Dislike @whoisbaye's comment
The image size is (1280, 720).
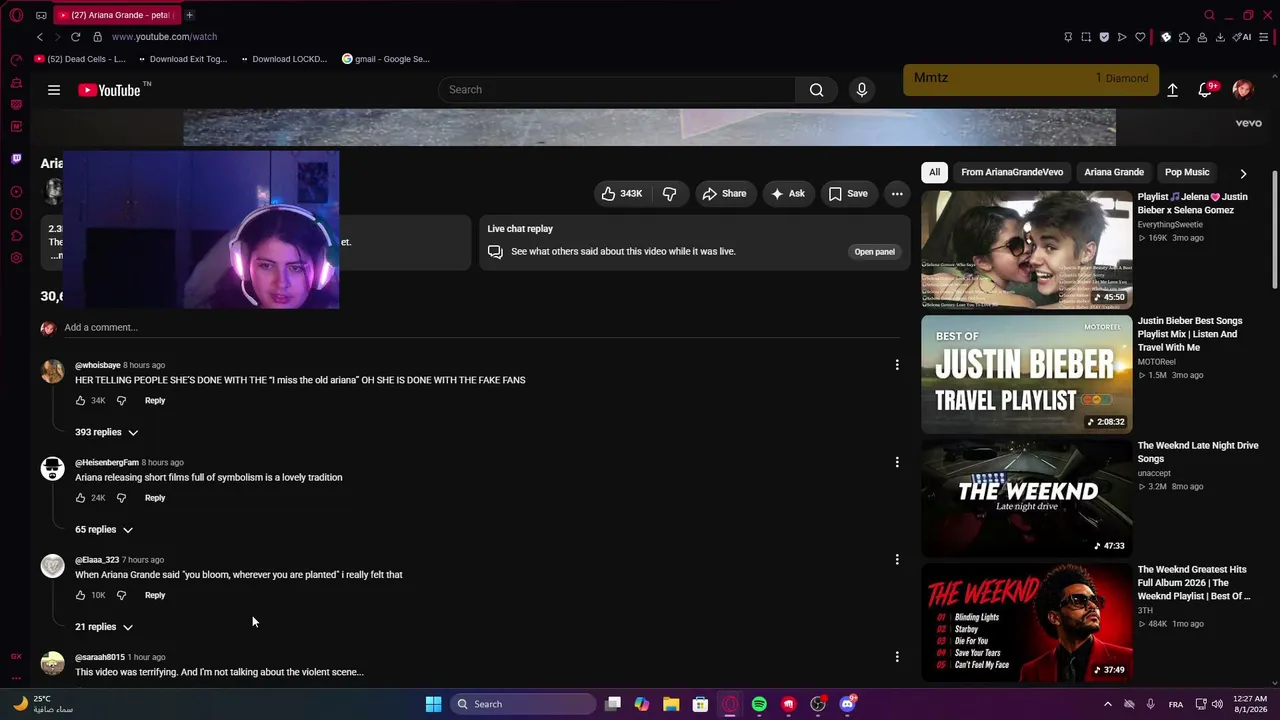[x=121, y=401]
